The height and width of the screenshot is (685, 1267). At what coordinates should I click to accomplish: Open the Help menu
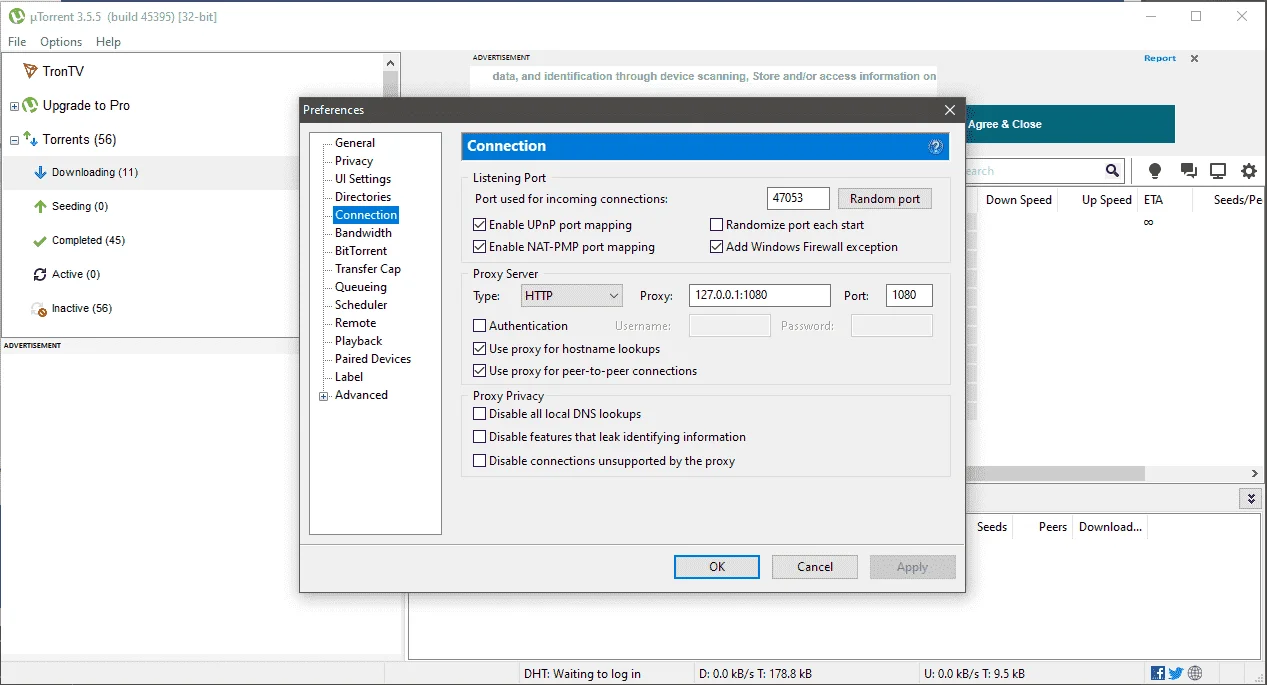[108, 42]
